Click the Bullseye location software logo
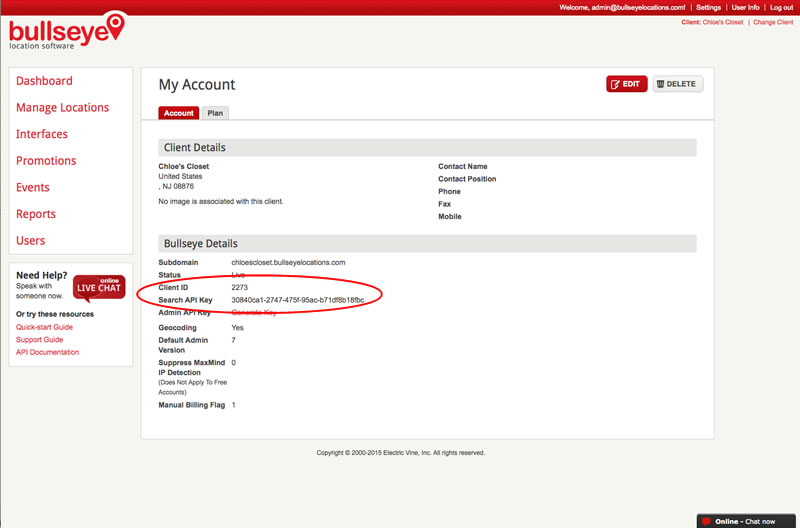 coord(66,31)
